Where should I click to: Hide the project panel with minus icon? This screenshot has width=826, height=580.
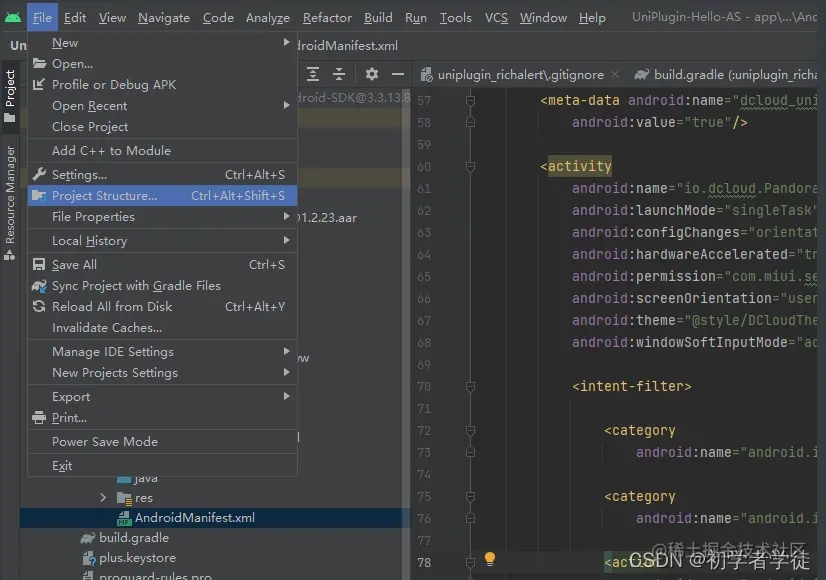[398, 74]
